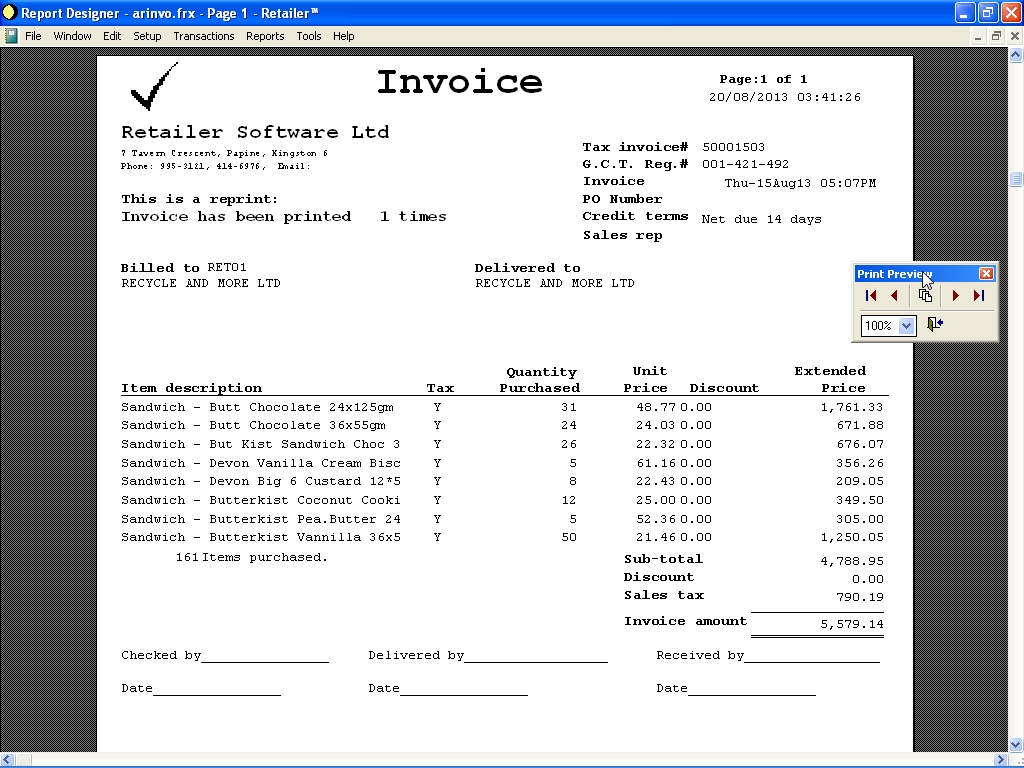Viewport: 1024px width, 768px height.
Task: Go to previous page in Print Preview
Action: [x=894, y=296]
